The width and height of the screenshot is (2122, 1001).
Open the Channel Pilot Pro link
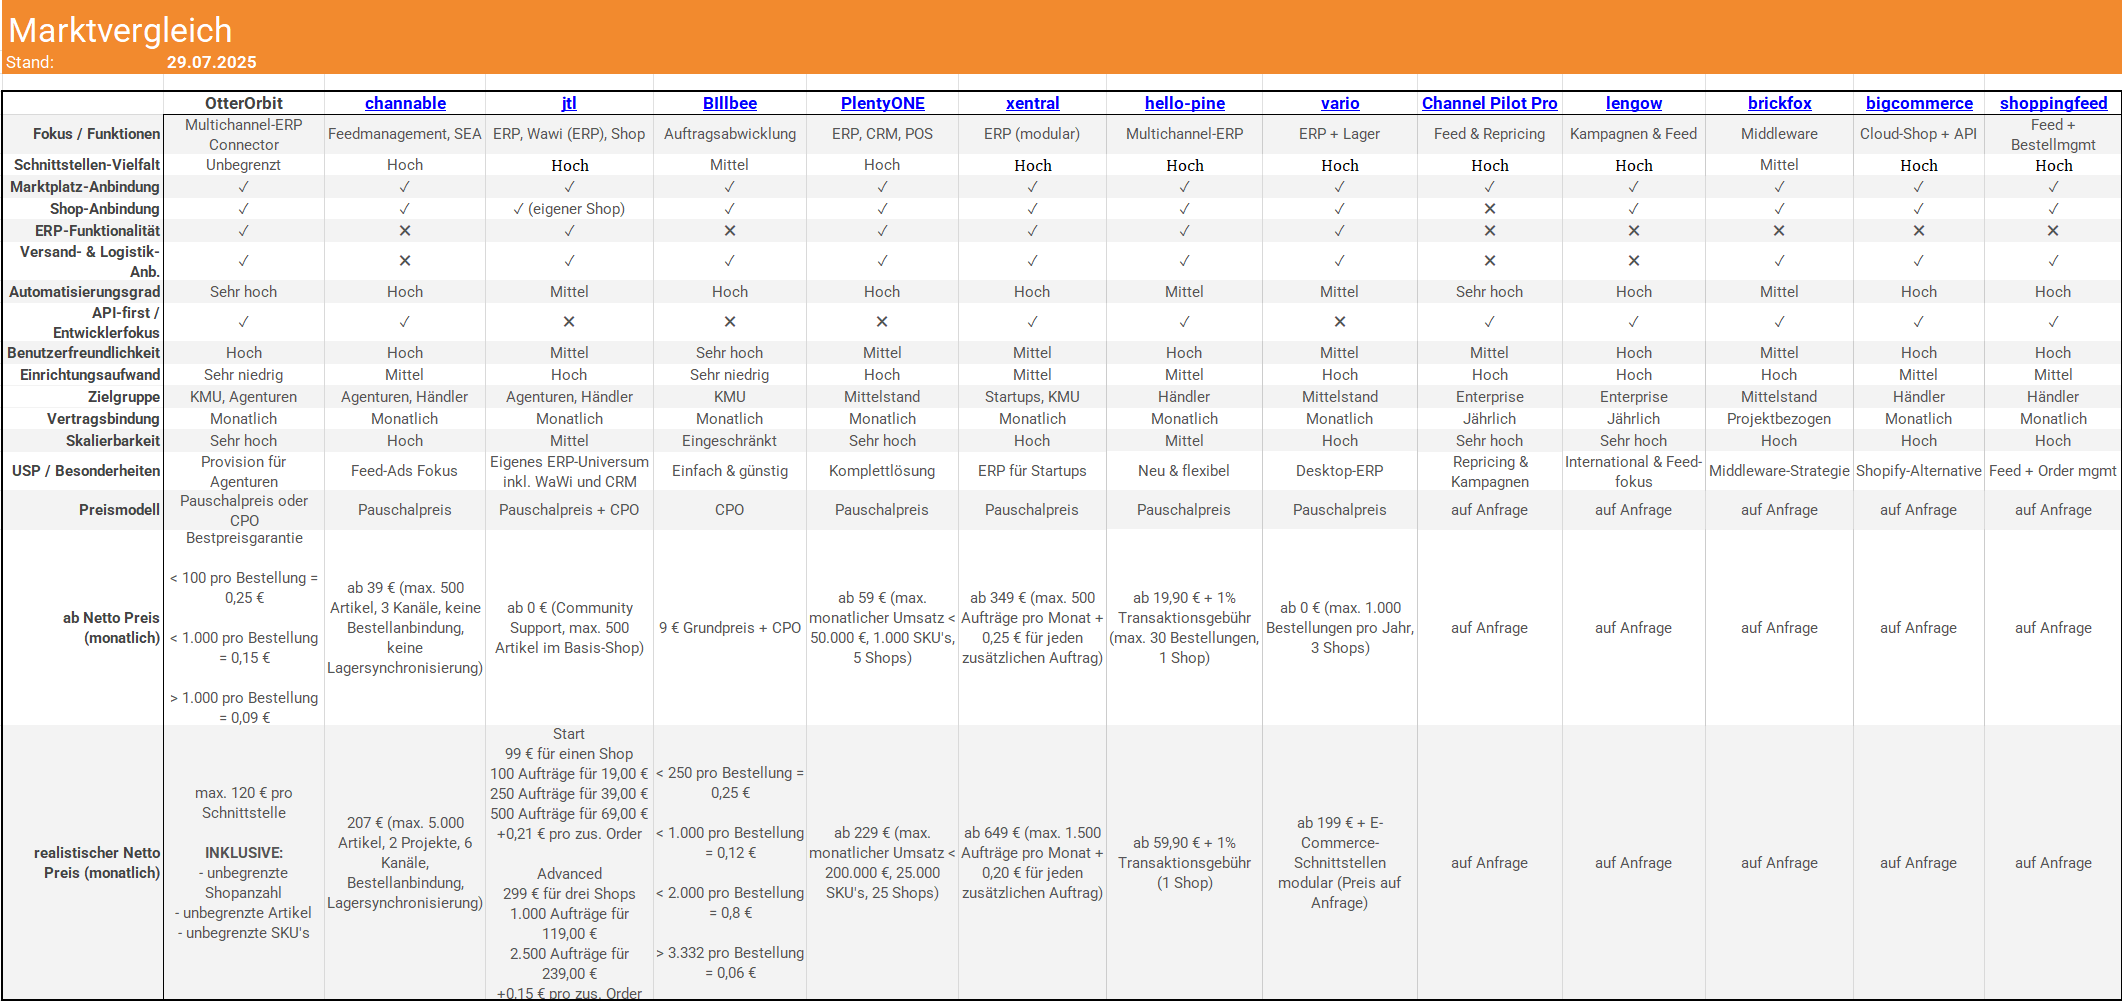(x=1489, y=103)
